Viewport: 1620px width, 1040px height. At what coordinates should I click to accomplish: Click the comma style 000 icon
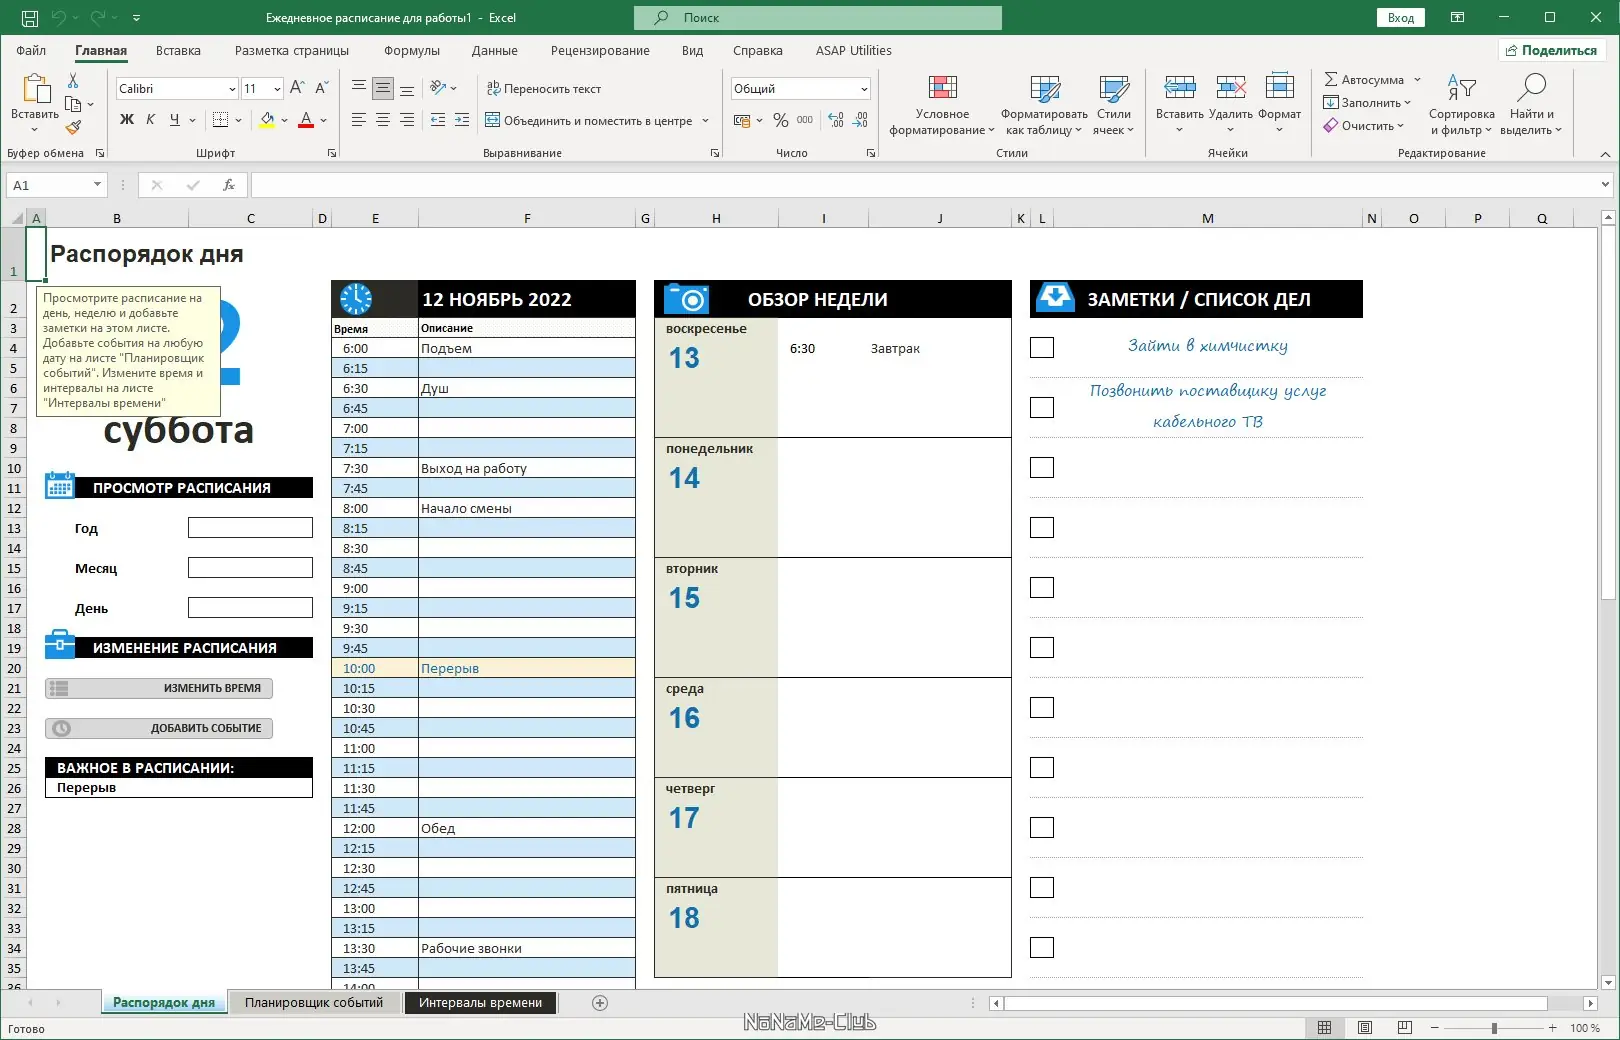click(805, 120)
